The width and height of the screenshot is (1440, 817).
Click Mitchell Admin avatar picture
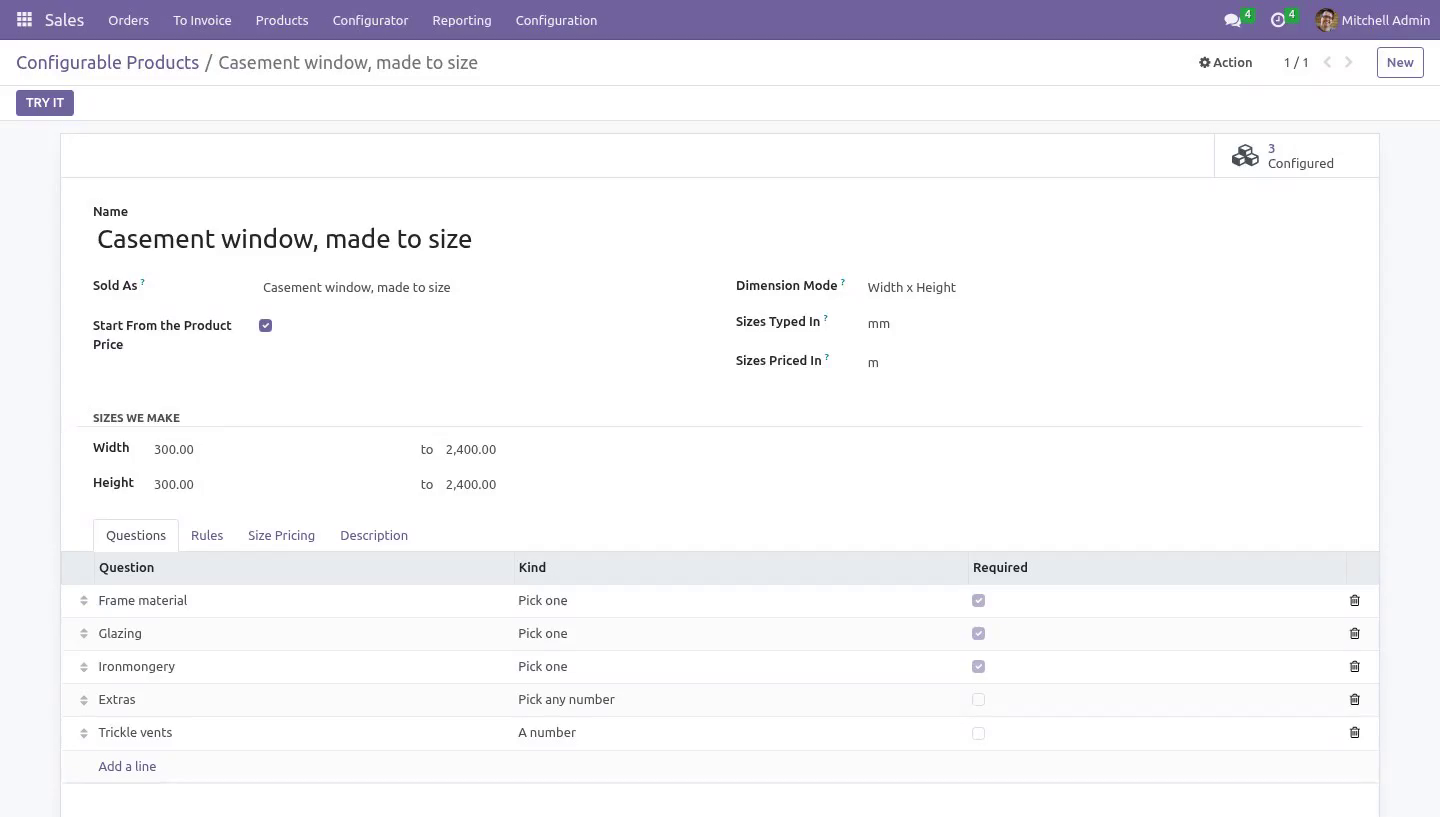[x=1326, y=20]
